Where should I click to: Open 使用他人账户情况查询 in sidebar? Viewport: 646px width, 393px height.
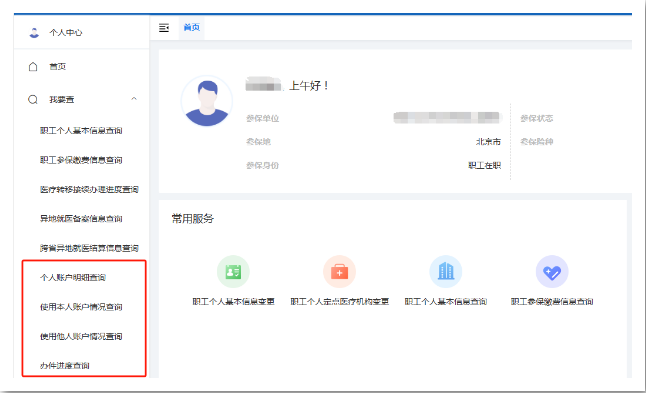point(81,336)
